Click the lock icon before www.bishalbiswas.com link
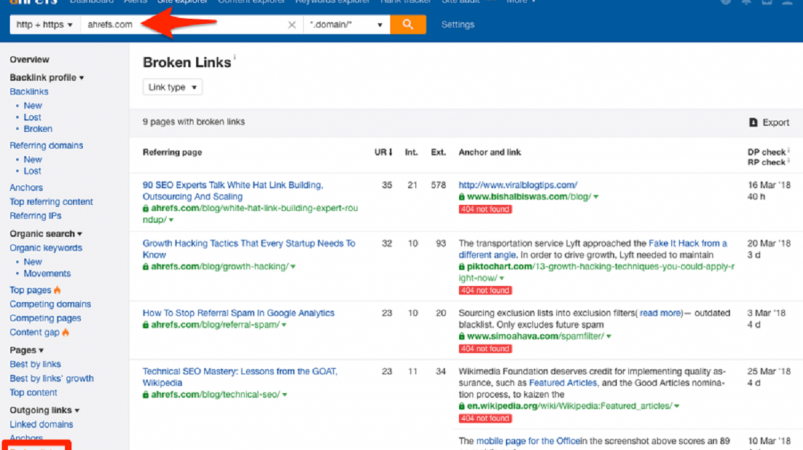The height and width of the screenshot is (450, 803). coord(461,197)
